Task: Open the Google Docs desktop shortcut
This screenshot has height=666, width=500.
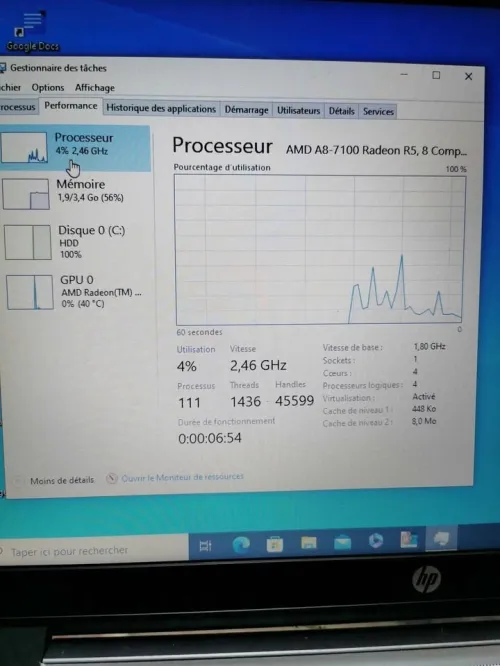Action: (33, 31)
